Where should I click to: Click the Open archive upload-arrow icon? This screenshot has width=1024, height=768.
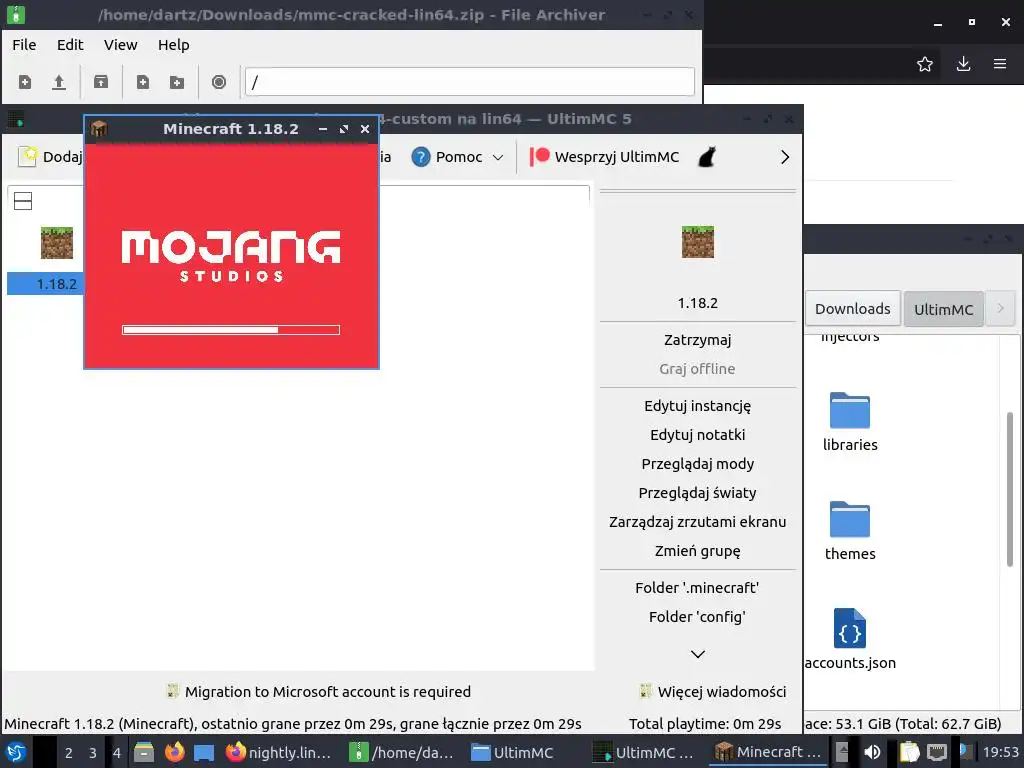click(59, 82)
